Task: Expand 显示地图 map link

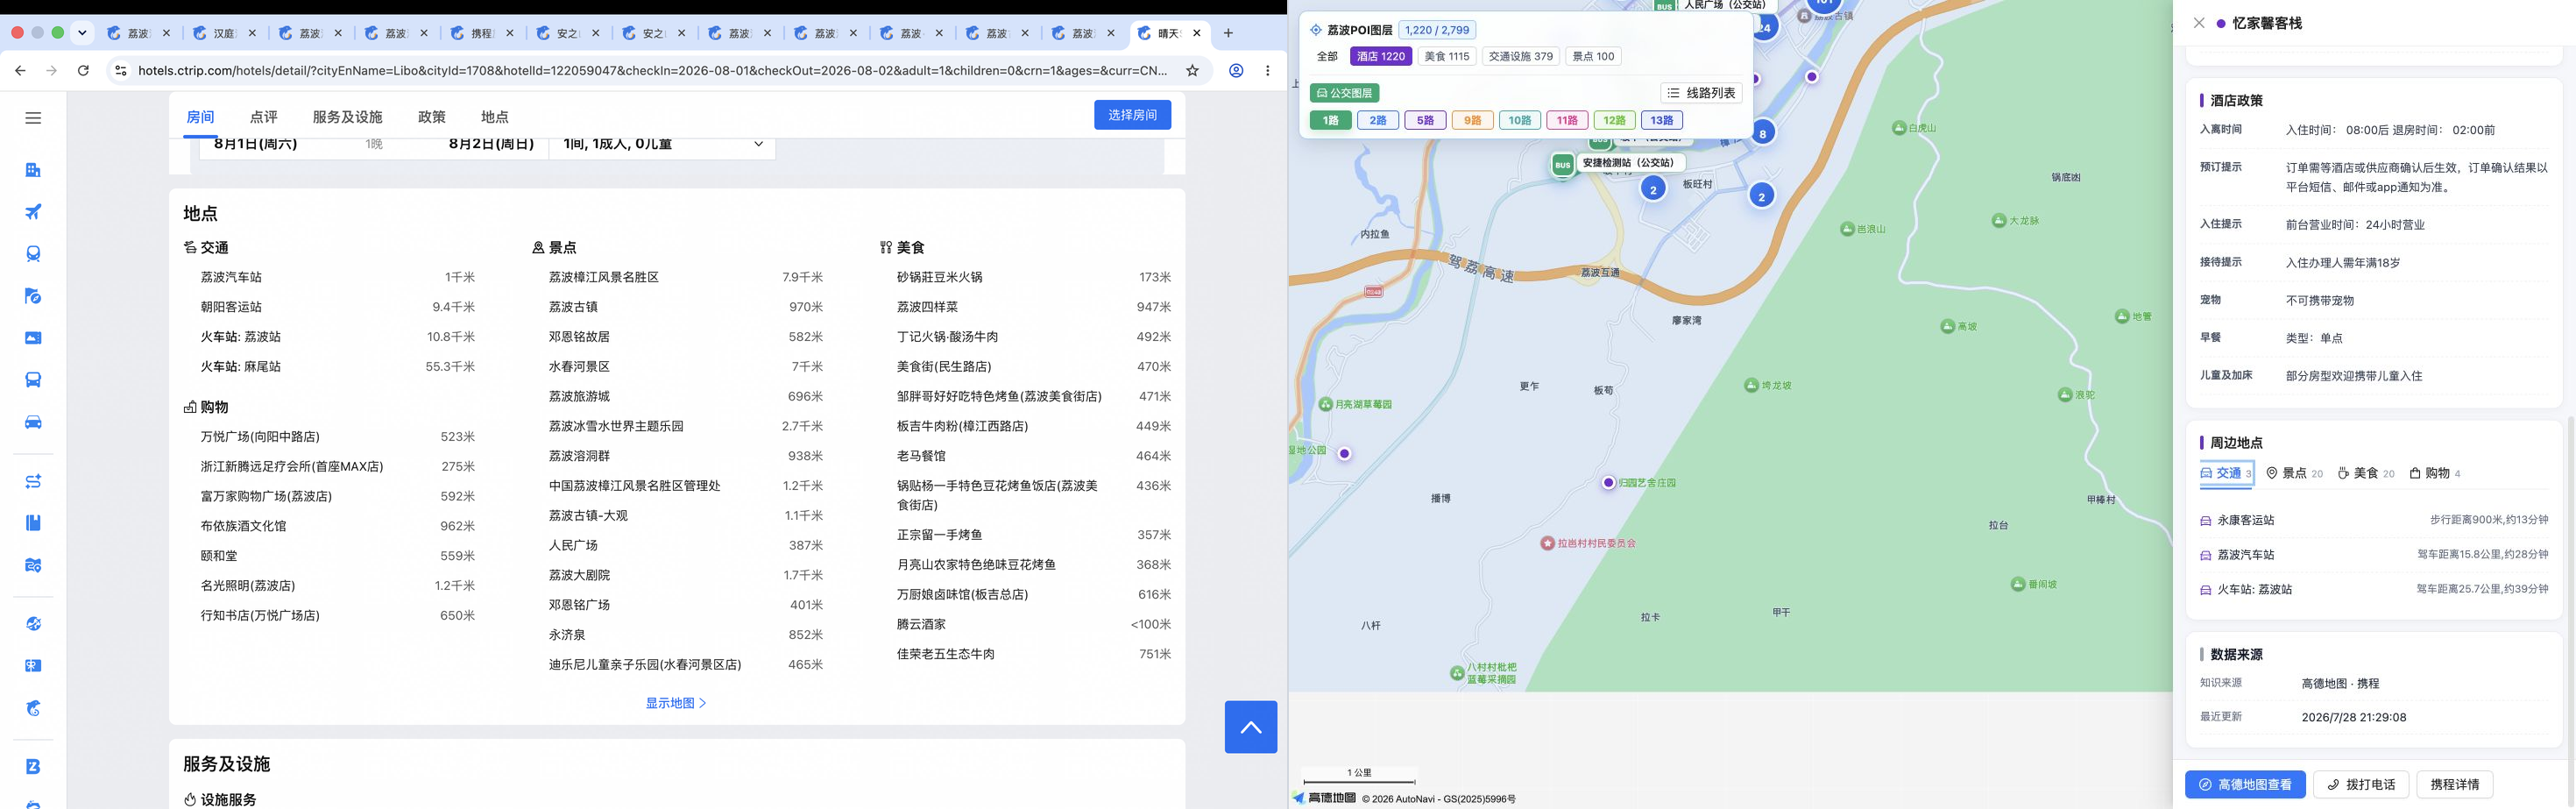Action: pyautogui.click(x=676, y=703)
